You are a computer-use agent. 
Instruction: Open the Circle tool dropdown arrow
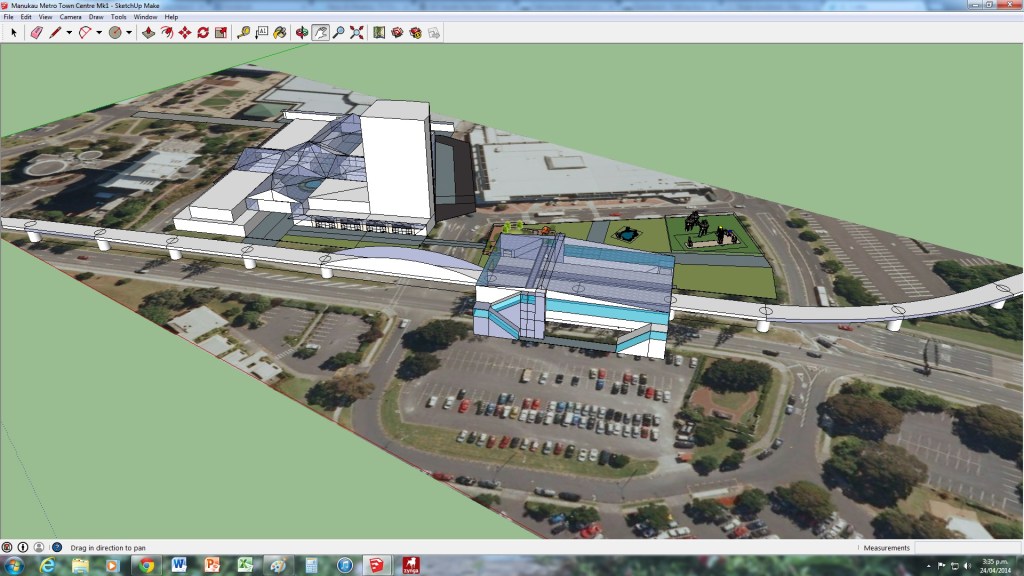128,31
